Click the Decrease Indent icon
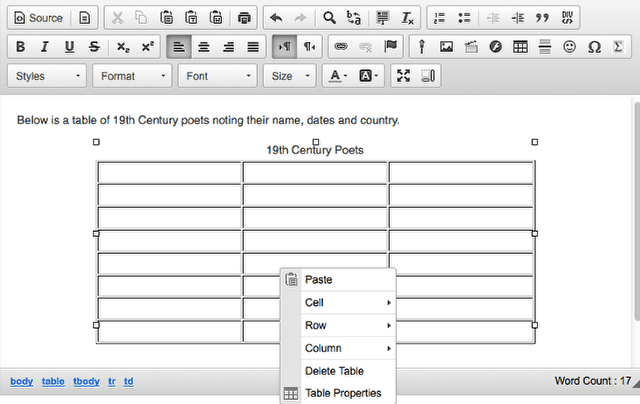 (x=493, y=18)
